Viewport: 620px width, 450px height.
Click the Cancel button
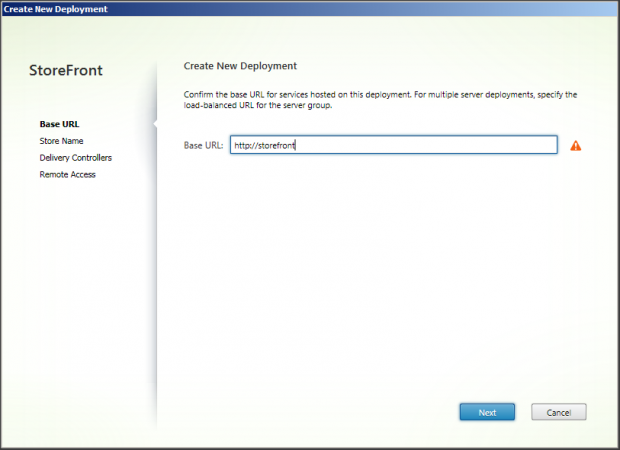(559, 412)
